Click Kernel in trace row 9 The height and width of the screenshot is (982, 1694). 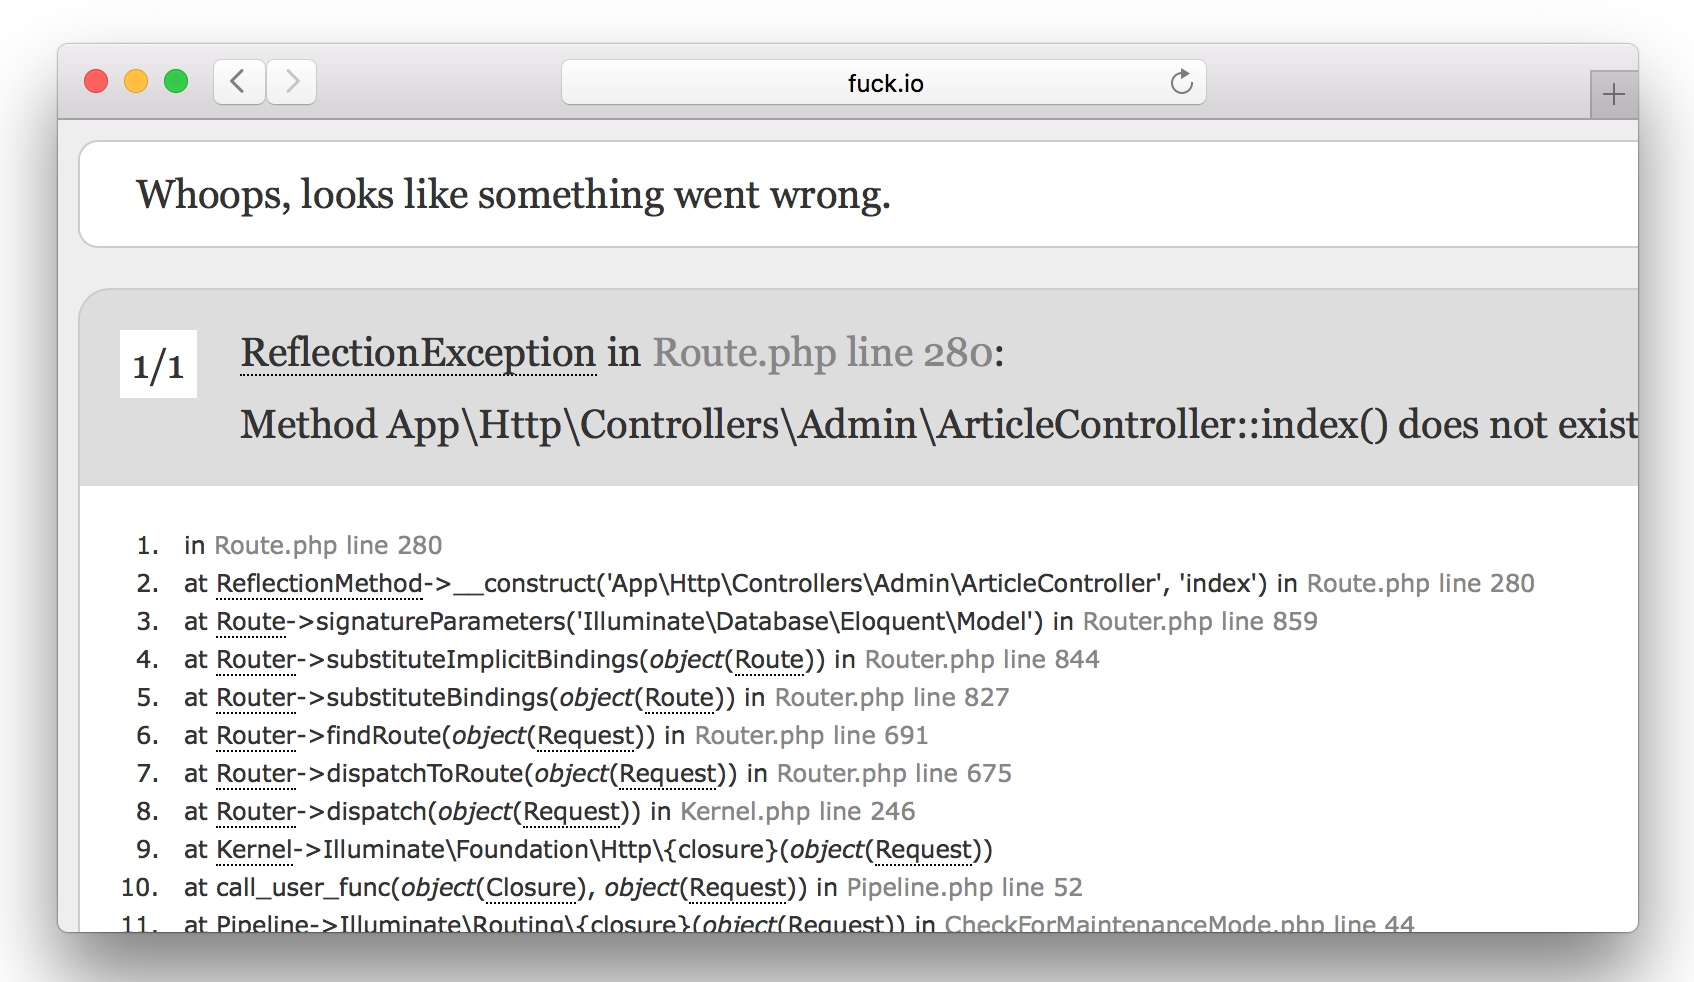254,849
